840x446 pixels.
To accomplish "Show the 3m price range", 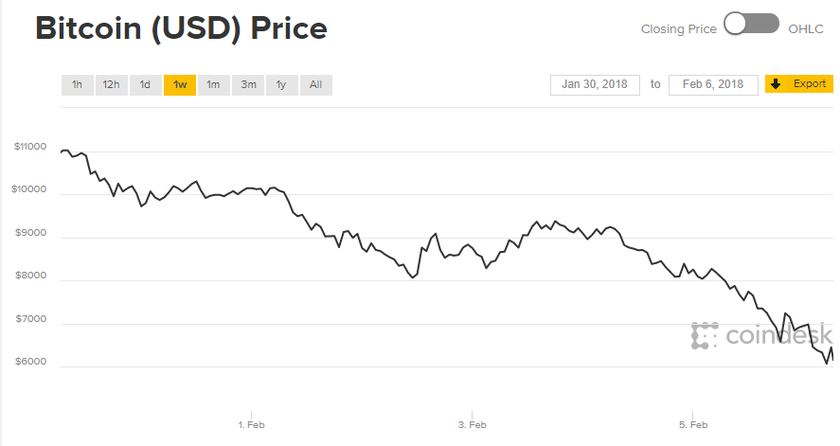I will tap(247, 85).
